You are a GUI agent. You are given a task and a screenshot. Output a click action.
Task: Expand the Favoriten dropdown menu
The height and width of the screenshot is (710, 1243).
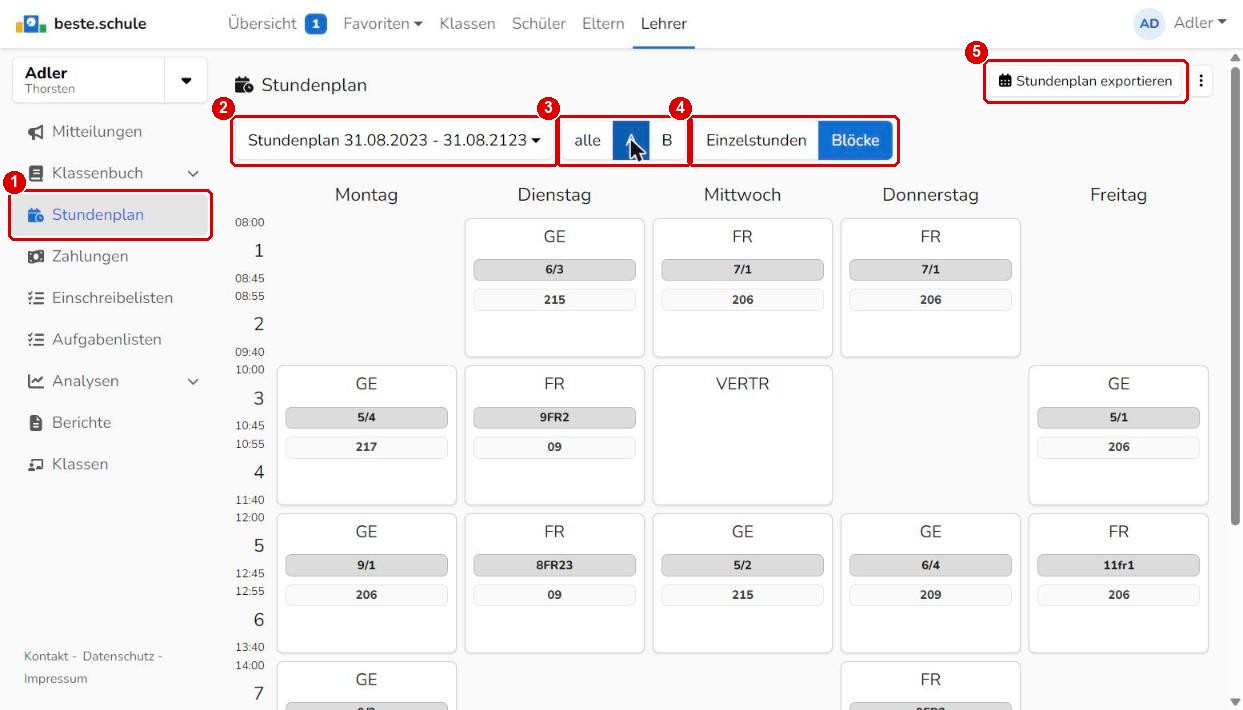(x=383, y=23)
